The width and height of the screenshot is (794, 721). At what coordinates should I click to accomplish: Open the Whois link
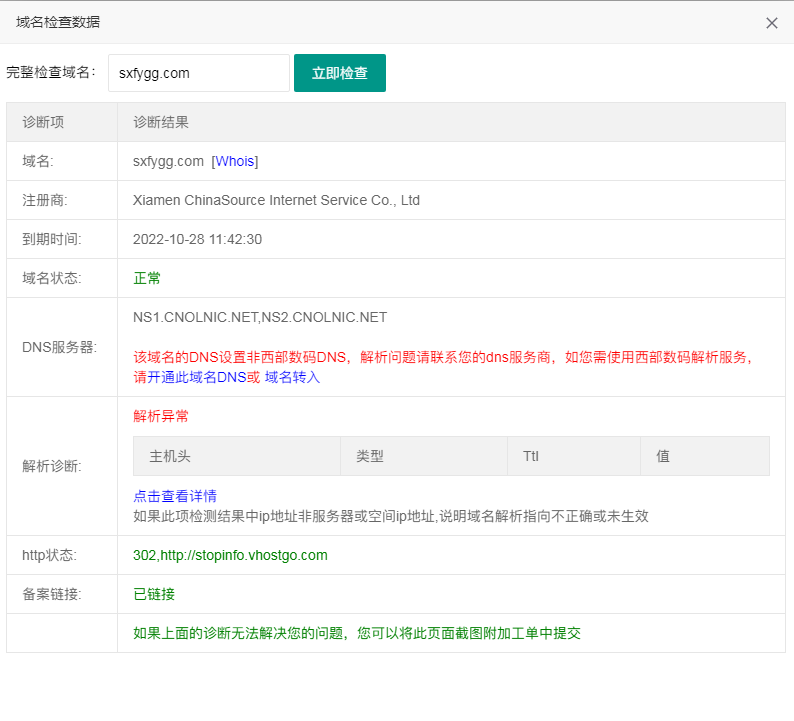tap(235, 161)
